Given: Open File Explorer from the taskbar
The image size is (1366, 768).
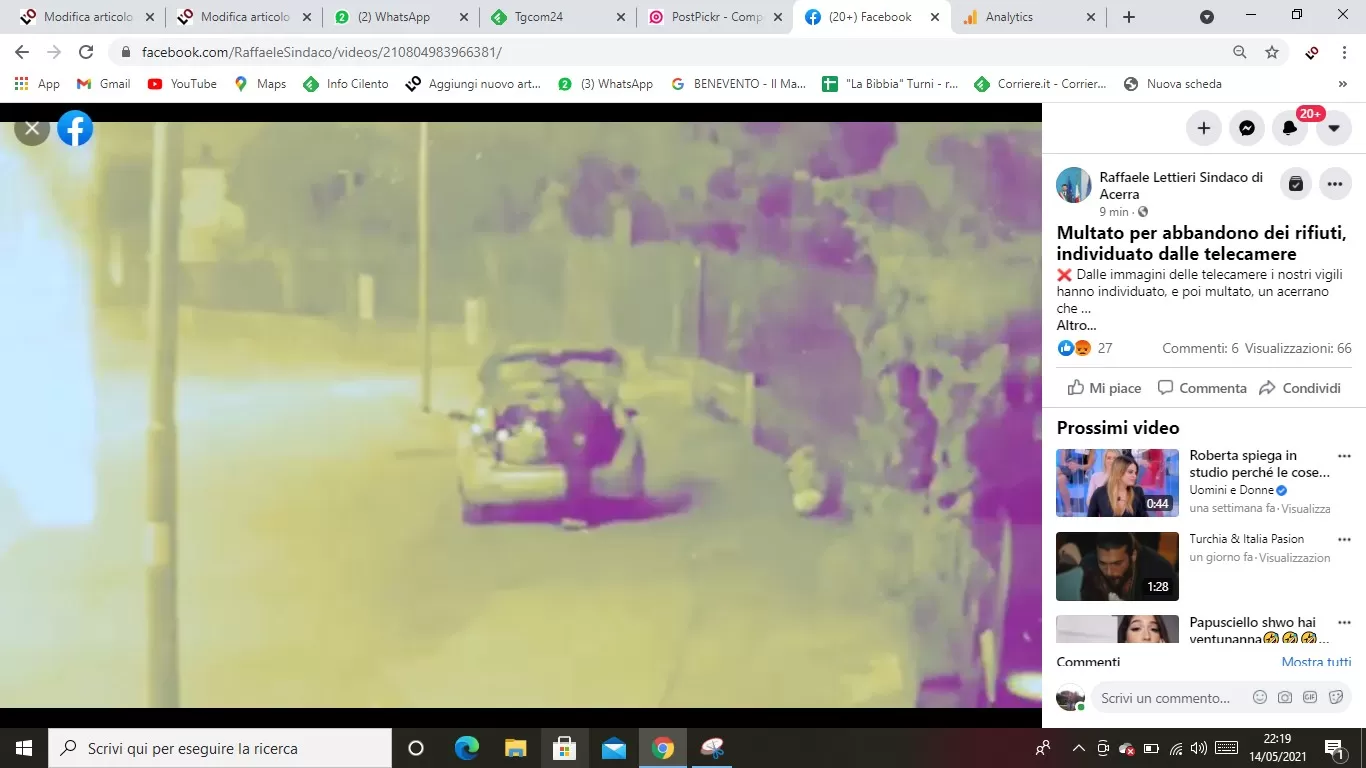Looking at the screenshot, I should point(515,748).
